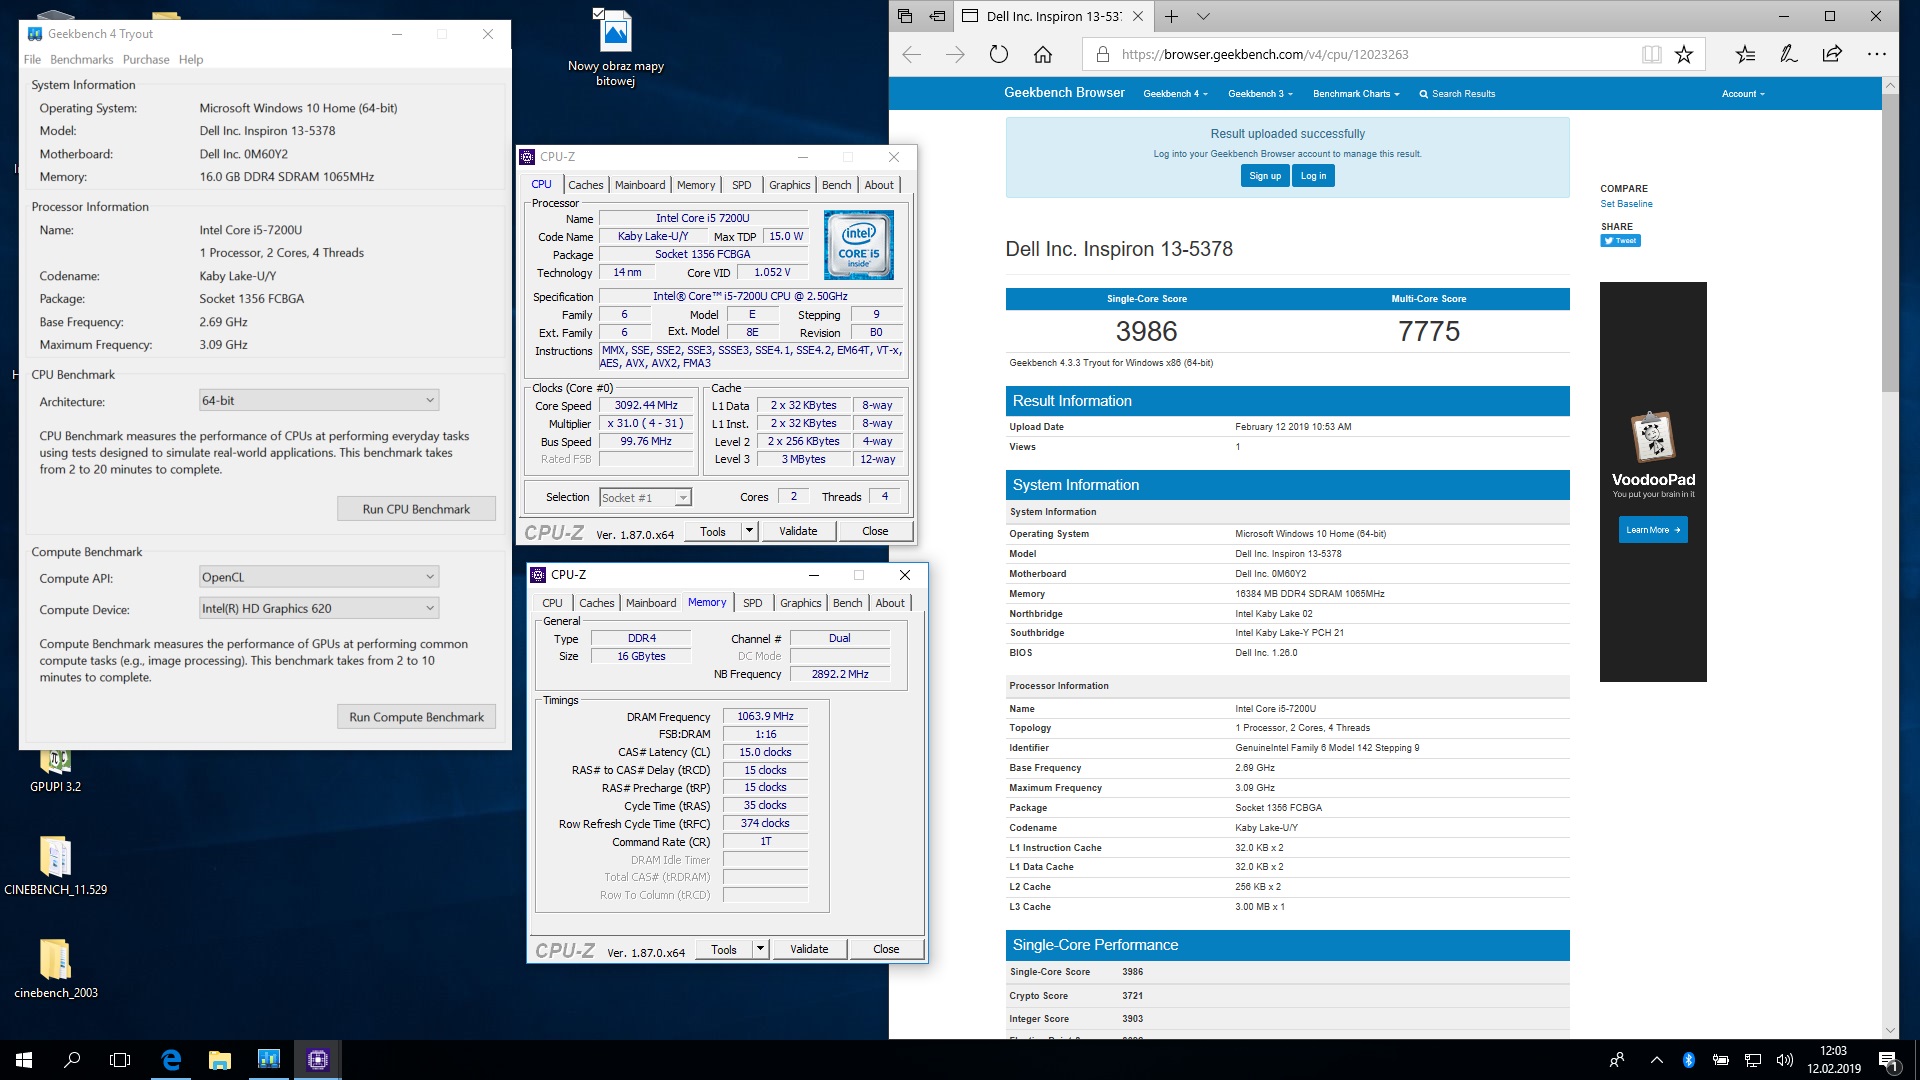Set tabs aside in Edge

937,16
